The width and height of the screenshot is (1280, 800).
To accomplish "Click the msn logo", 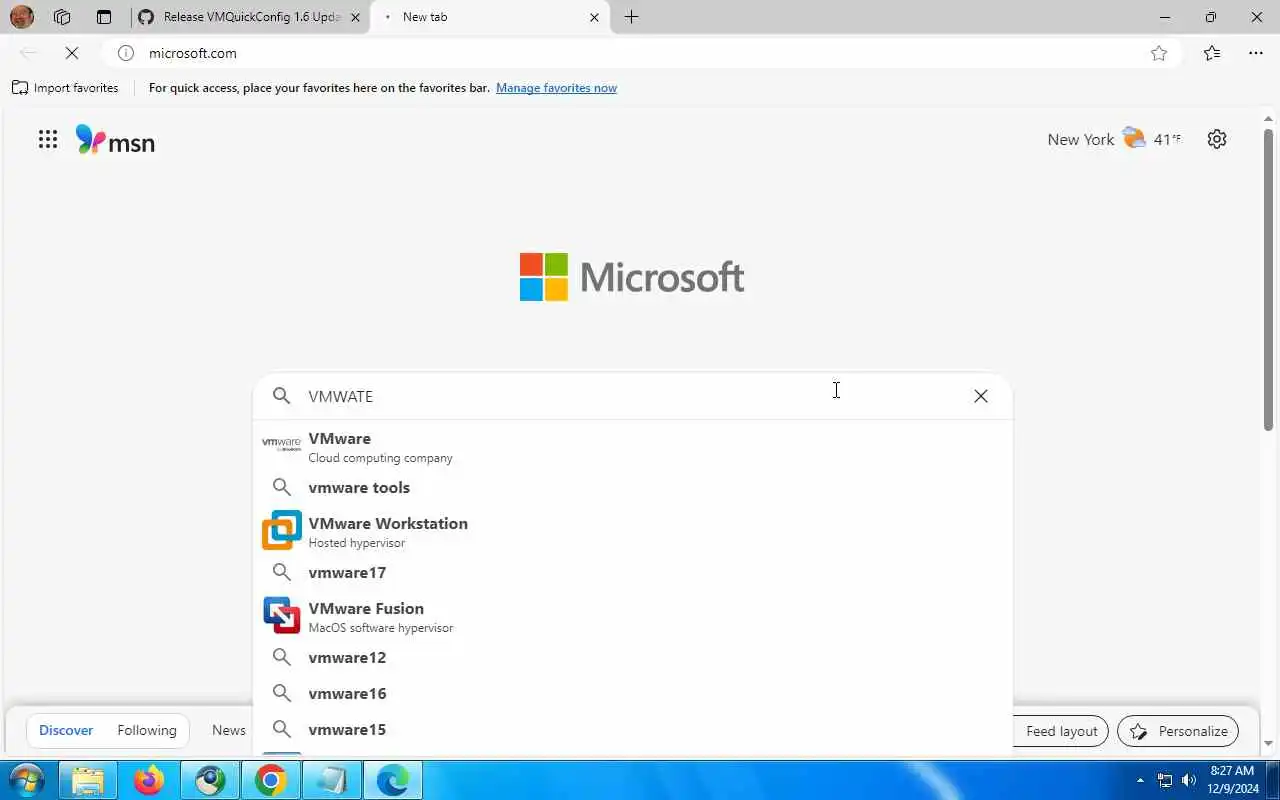I will click(115, 140).
